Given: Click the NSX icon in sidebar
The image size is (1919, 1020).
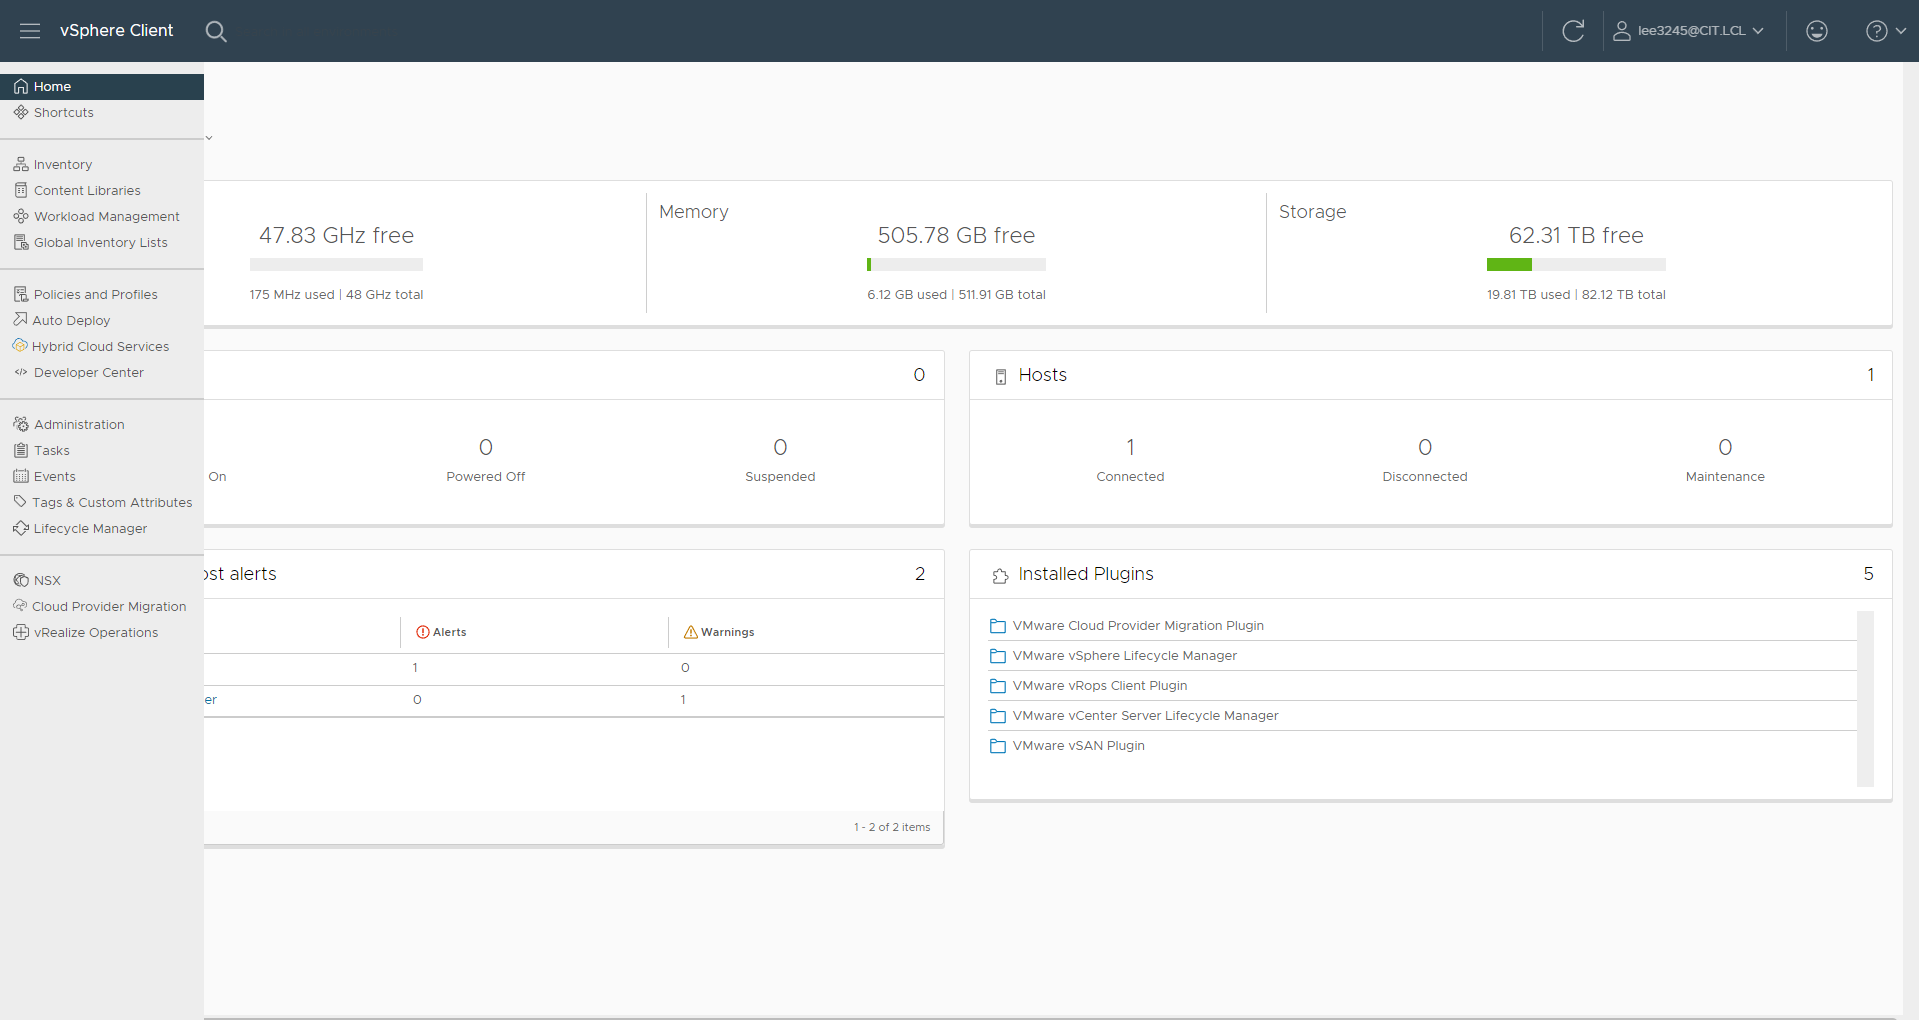Looking at the screenshot, I should pyautogui.click(x=21, y=580).
